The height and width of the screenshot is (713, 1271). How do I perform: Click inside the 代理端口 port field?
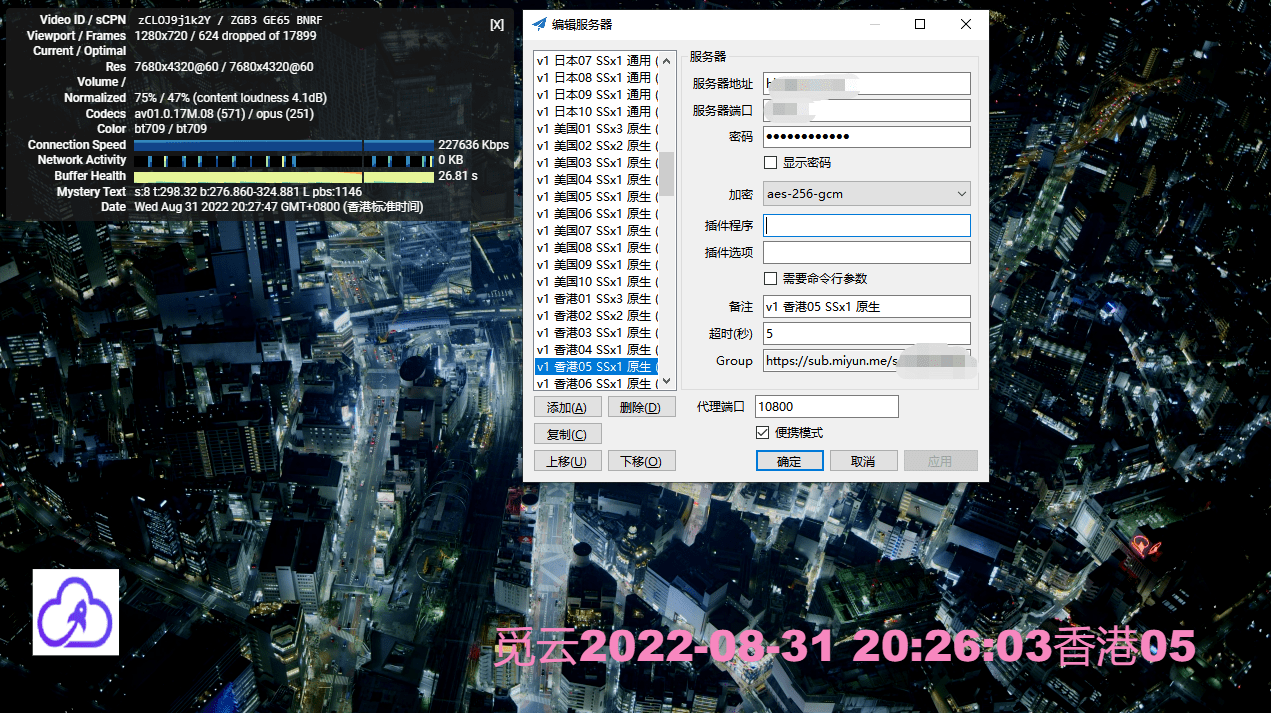click(x=825, y=406)
